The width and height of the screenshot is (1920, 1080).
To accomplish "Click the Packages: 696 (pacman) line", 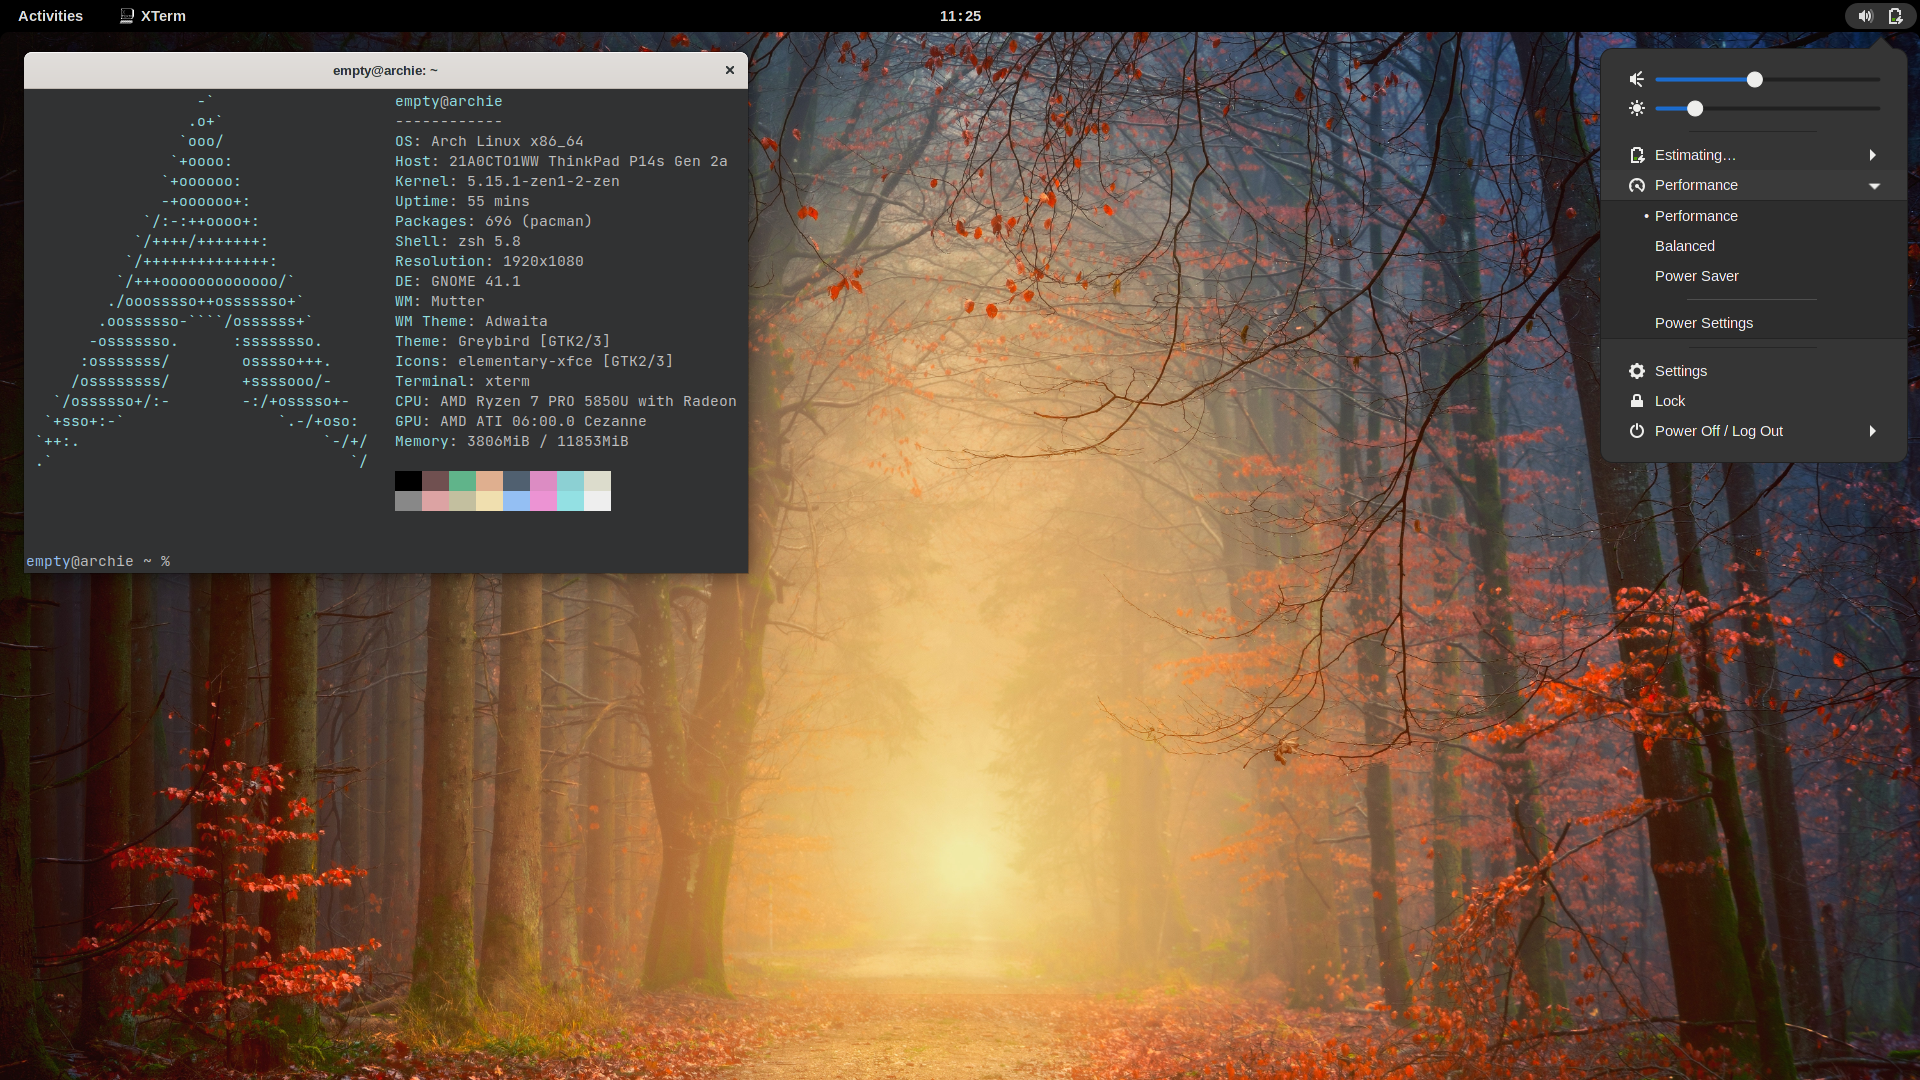I will point(493,222).
